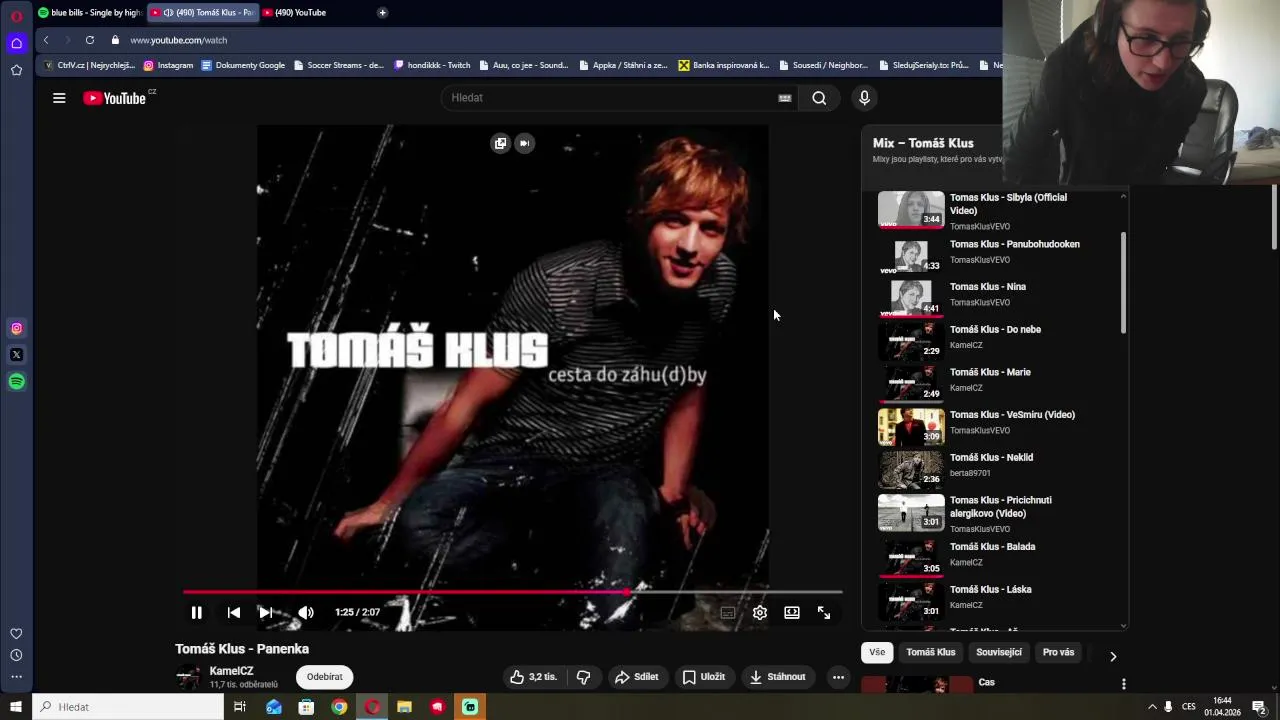Like the video with 3,2 tis. thumbs up

pos(533,677)
